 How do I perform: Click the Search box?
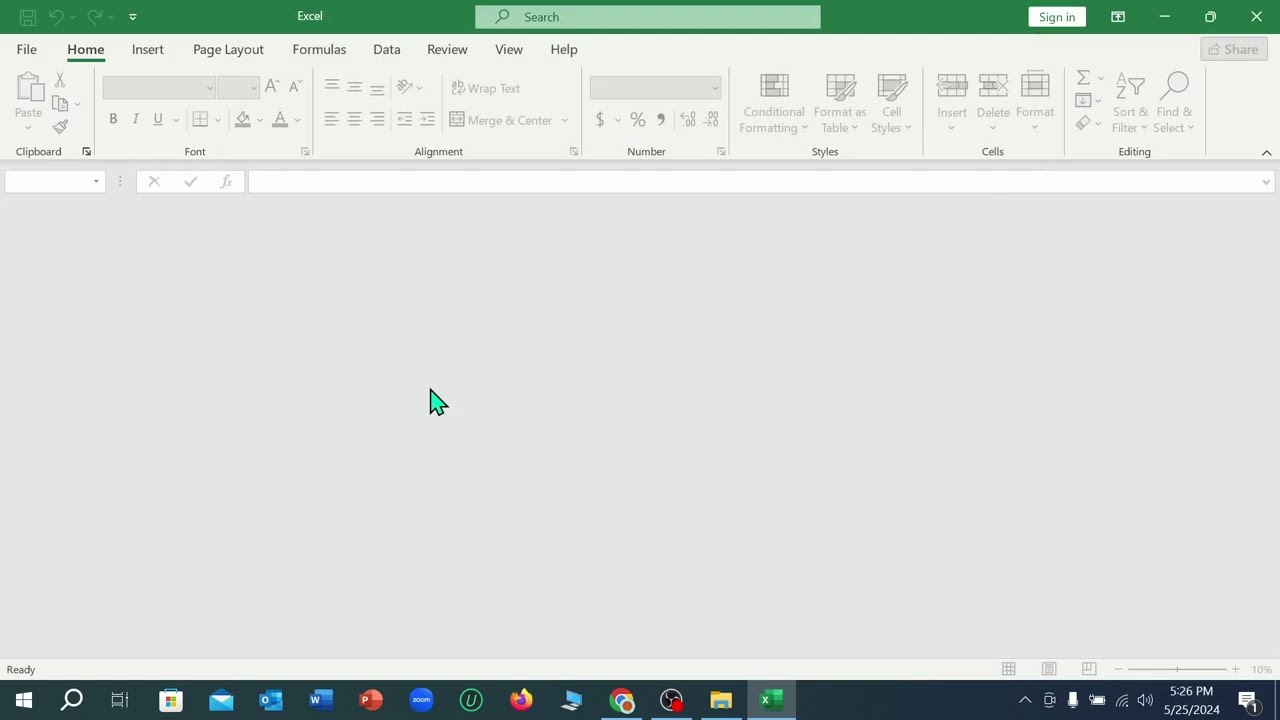tap(648, 17)
